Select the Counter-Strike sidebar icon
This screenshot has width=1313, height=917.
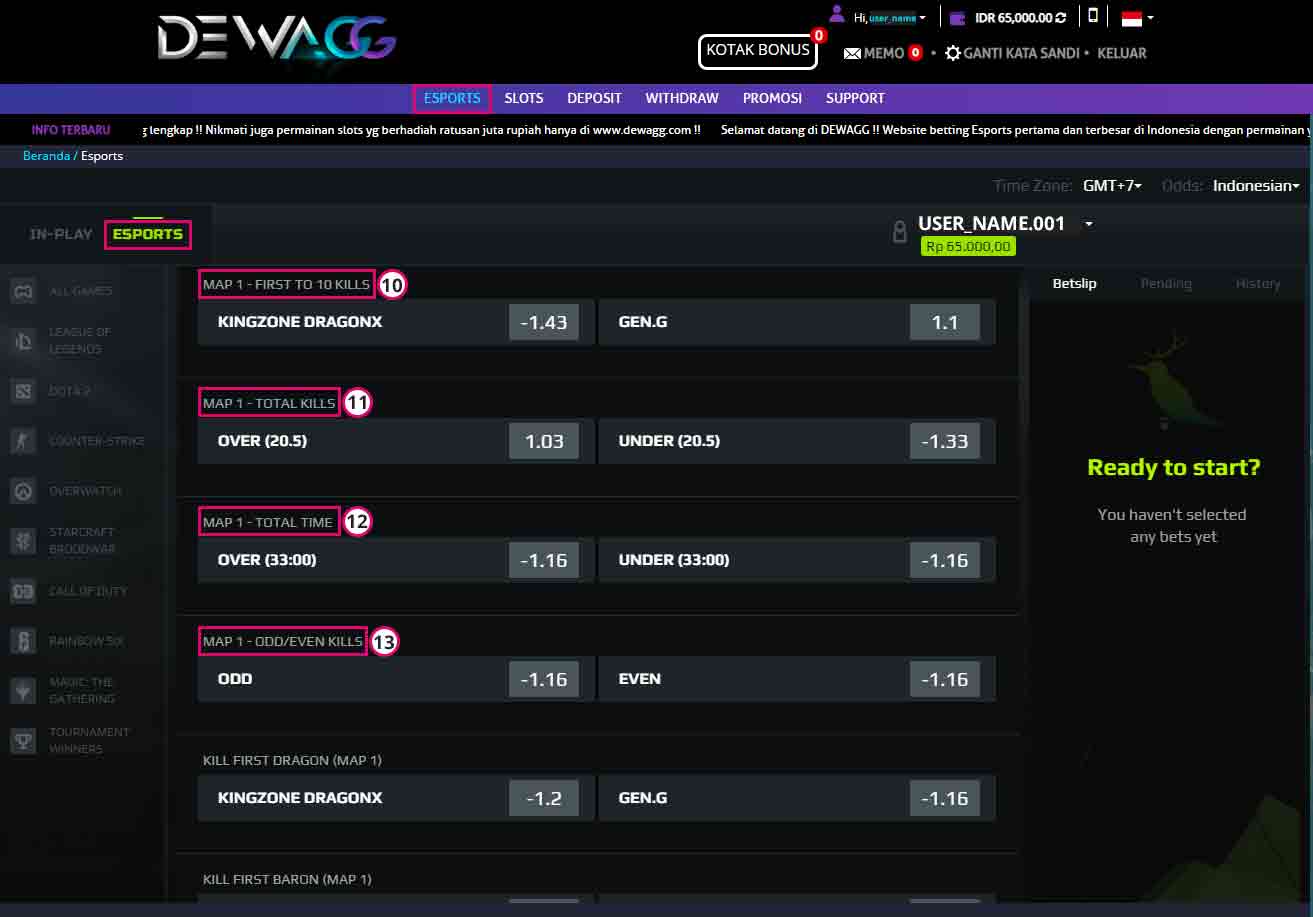tap(23, 441)
